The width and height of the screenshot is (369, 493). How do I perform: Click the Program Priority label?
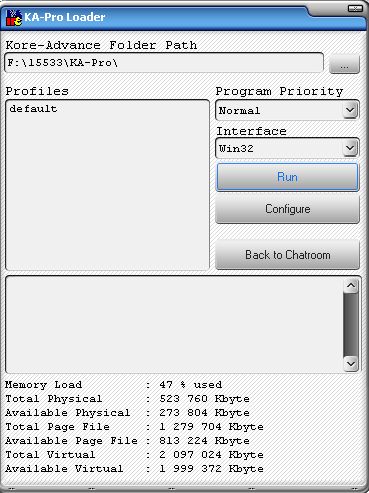279,91
